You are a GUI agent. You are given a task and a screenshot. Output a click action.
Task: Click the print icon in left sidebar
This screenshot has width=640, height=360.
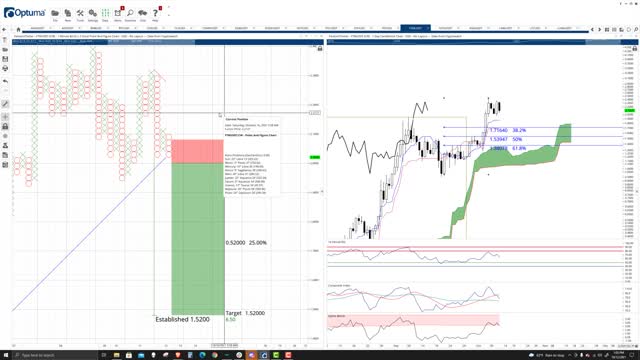tap(5, 69)
